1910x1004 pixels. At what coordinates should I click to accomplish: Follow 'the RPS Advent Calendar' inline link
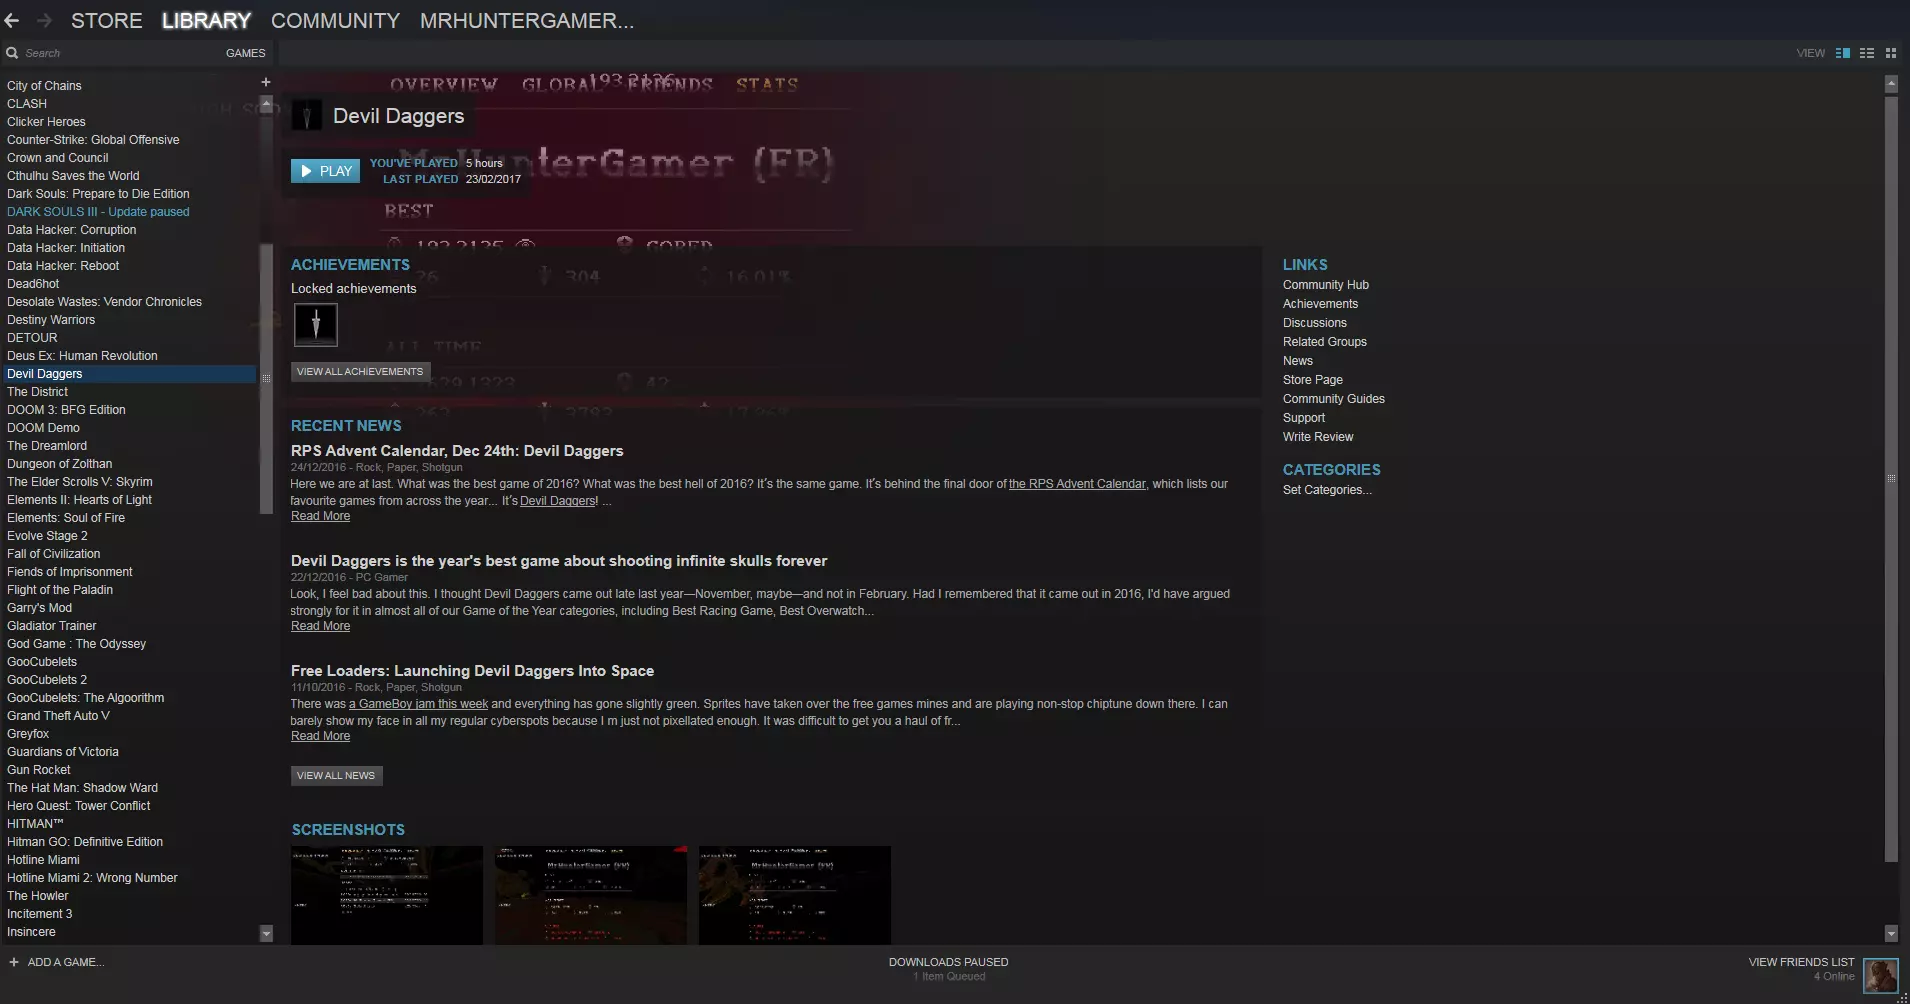coord(1077,484)
